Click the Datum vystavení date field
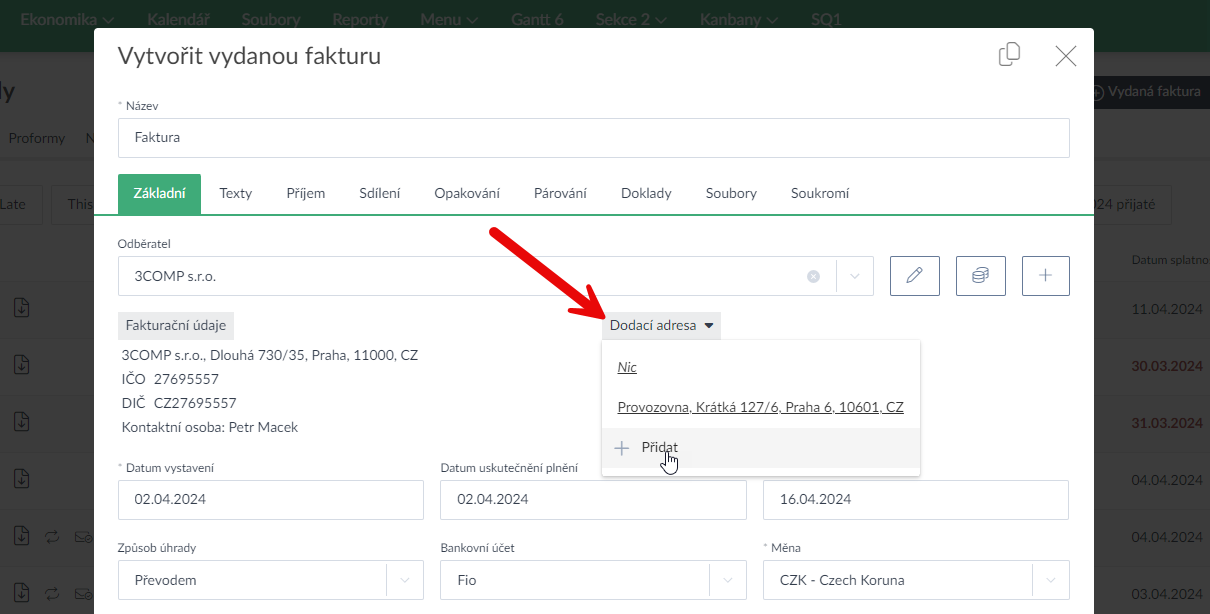Screen dimensions: 1210x614 tap(270, 500)
